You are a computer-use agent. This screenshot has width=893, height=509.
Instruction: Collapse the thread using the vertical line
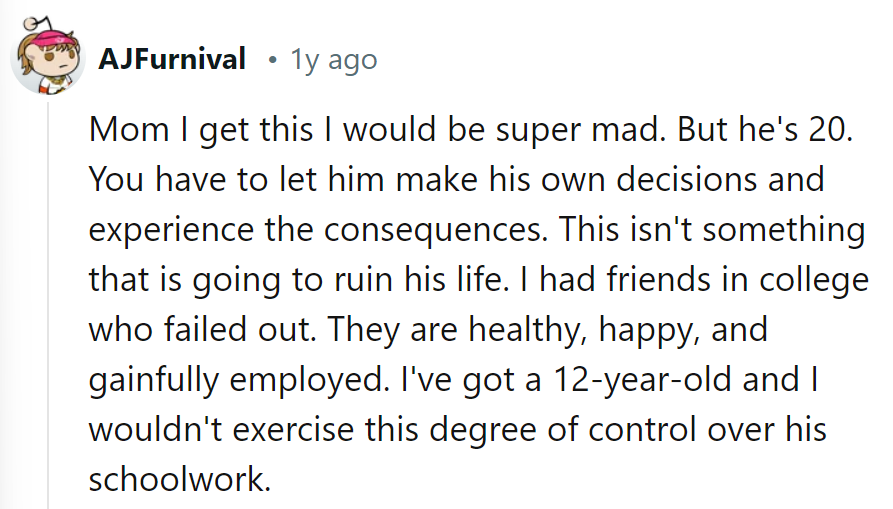tap(45, 300)
